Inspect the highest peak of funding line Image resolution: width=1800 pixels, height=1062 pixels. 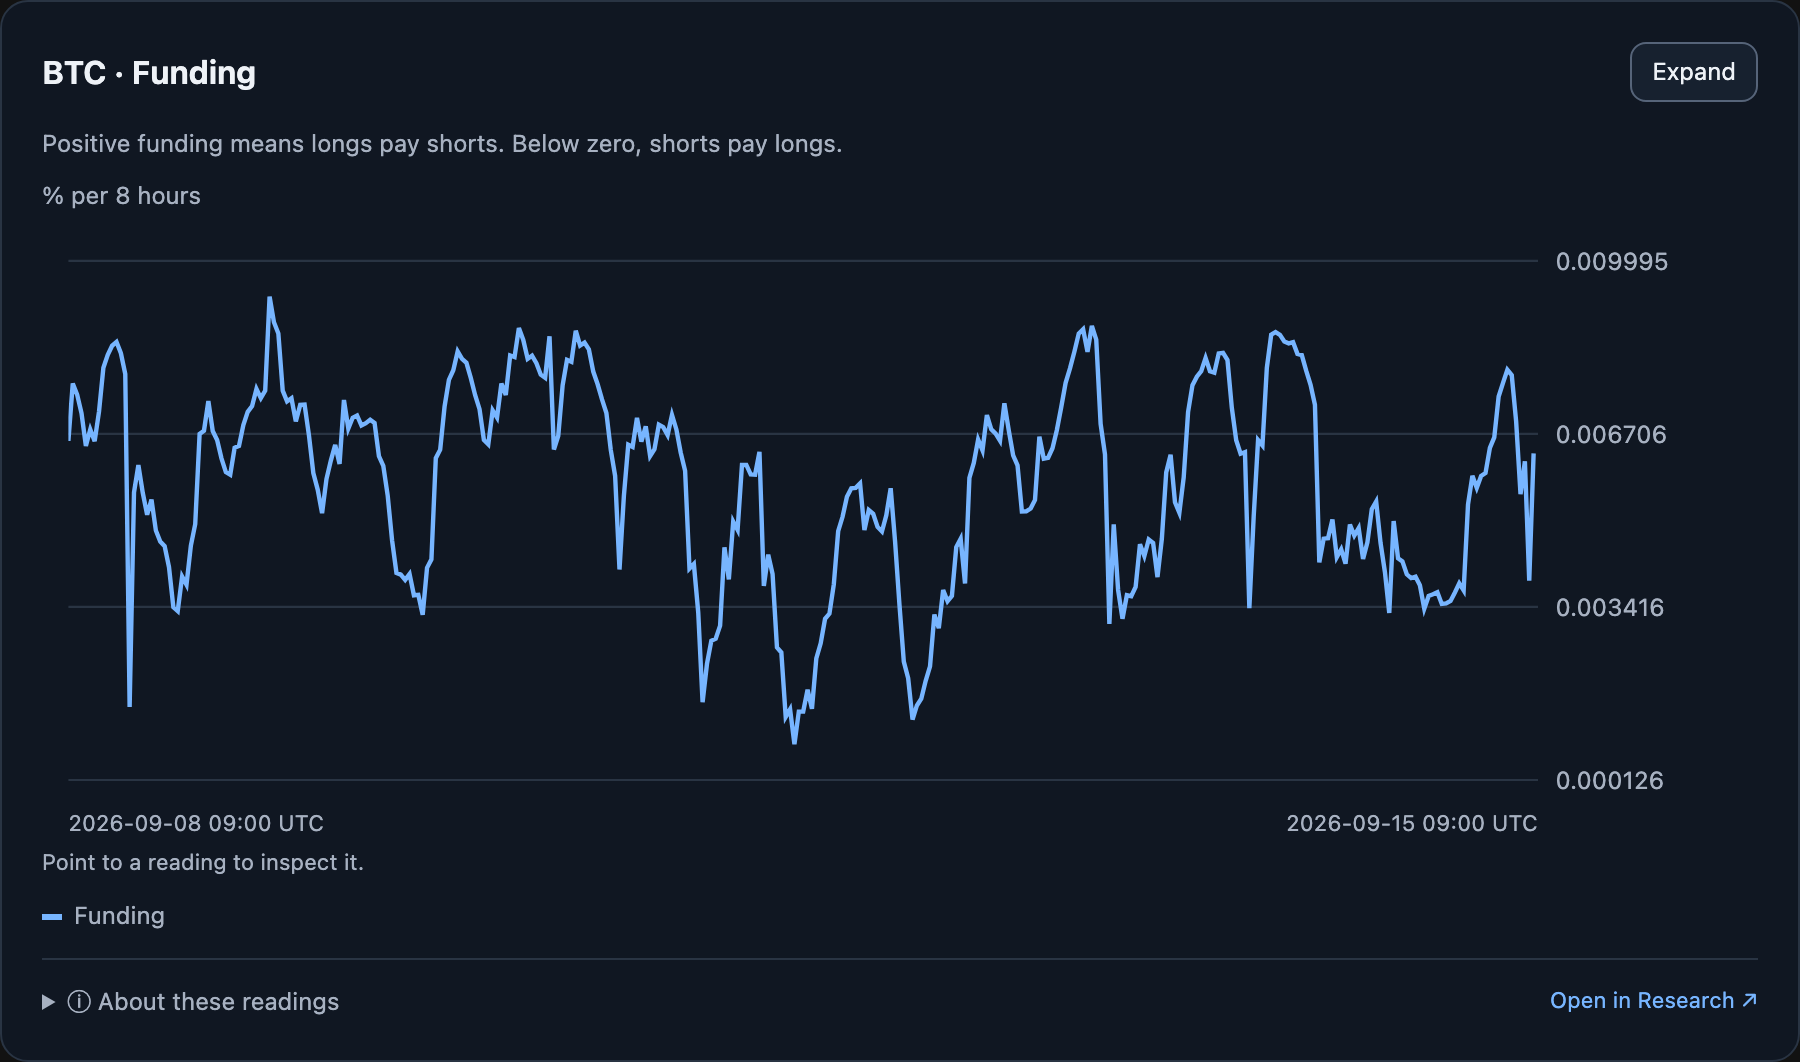pos(270,298)
